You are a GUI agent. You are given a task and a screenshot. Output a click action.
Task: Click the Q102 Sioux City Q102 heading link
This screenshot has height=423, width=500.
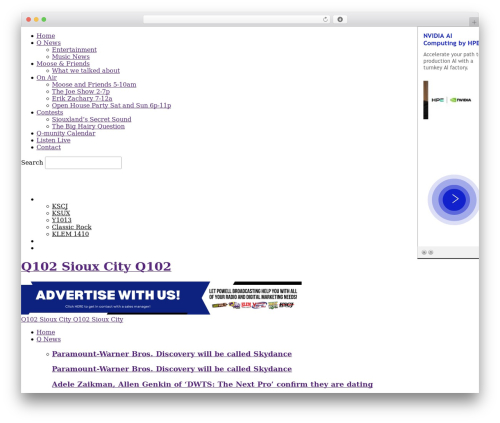point(96,266)
